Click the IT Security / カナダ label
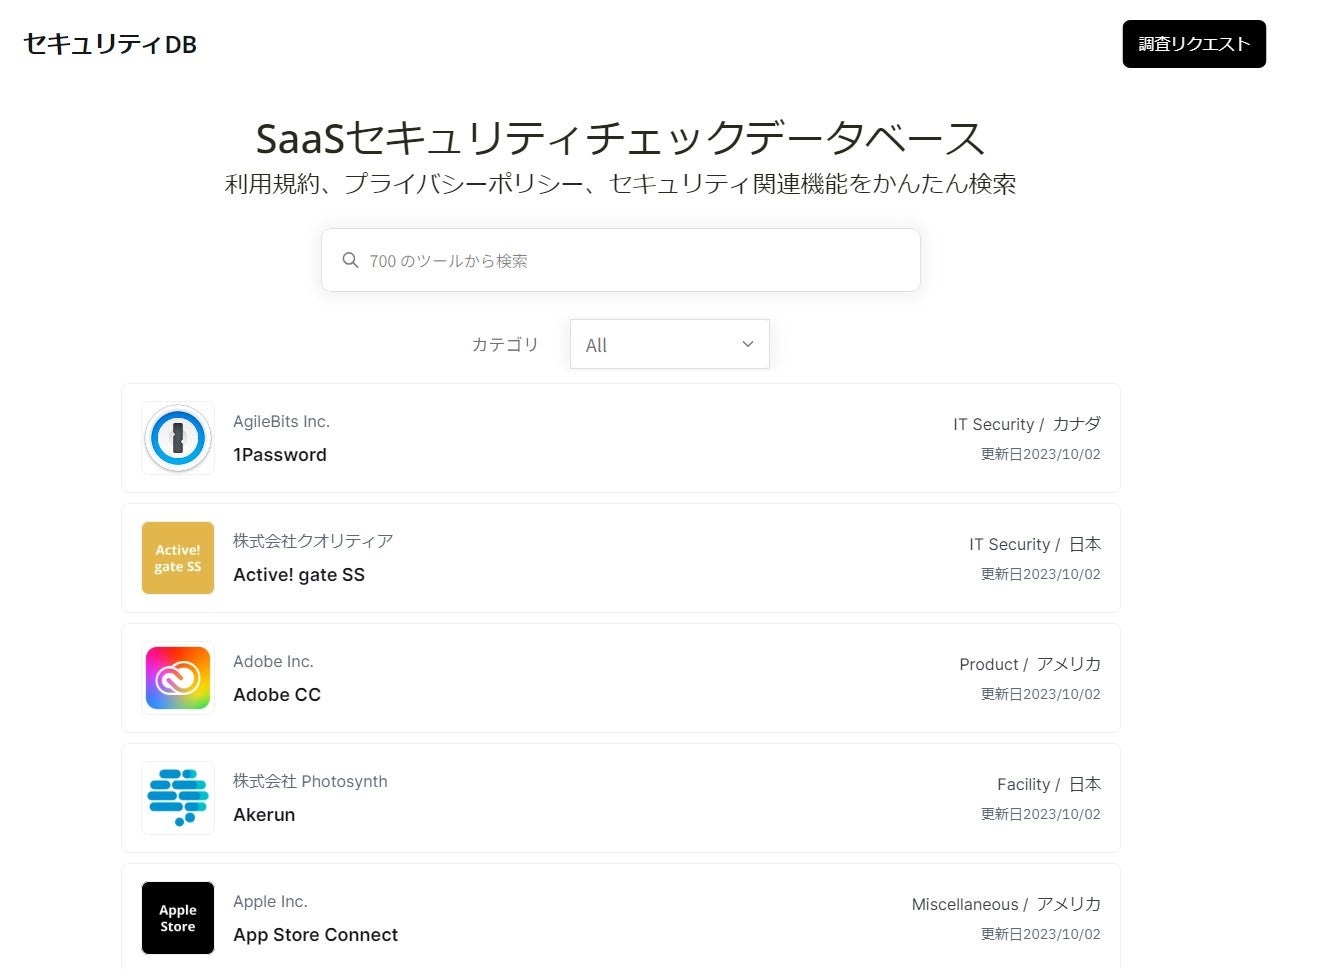The height and width of the screenshot is (969, 1334). tap(1027, 424)
